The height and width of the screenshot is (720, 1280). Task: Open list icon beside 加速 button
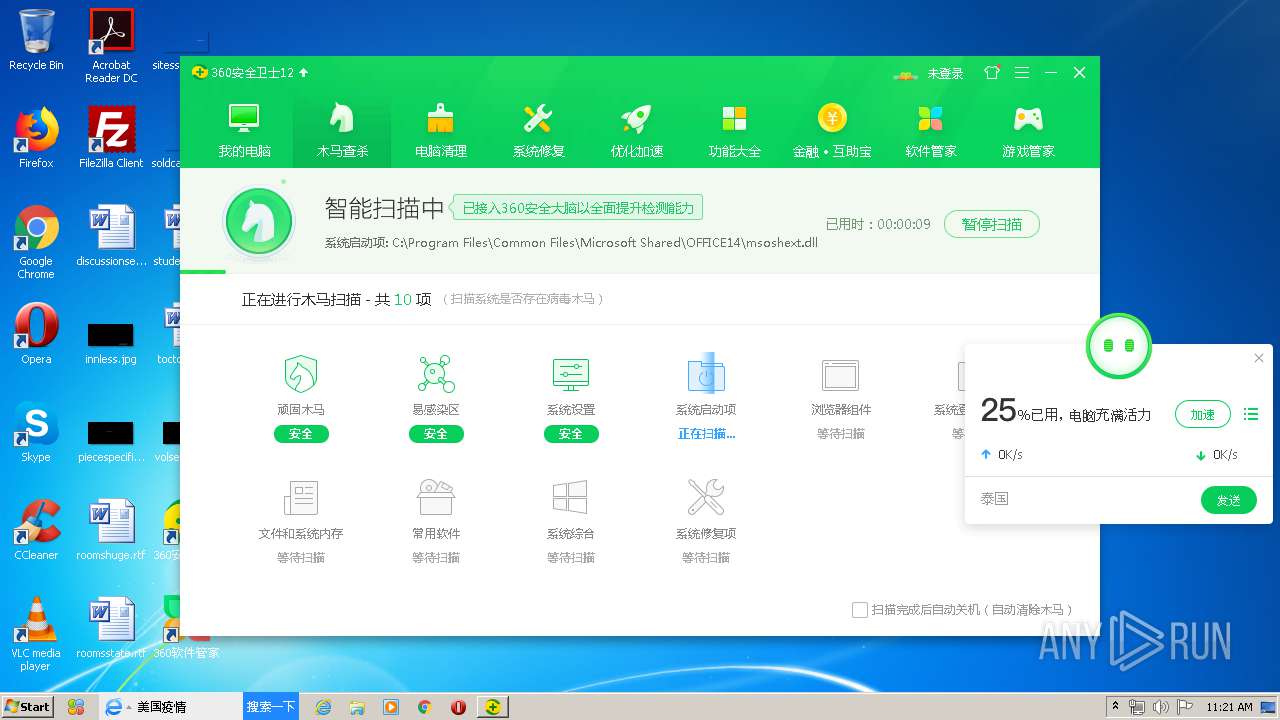1251,414
